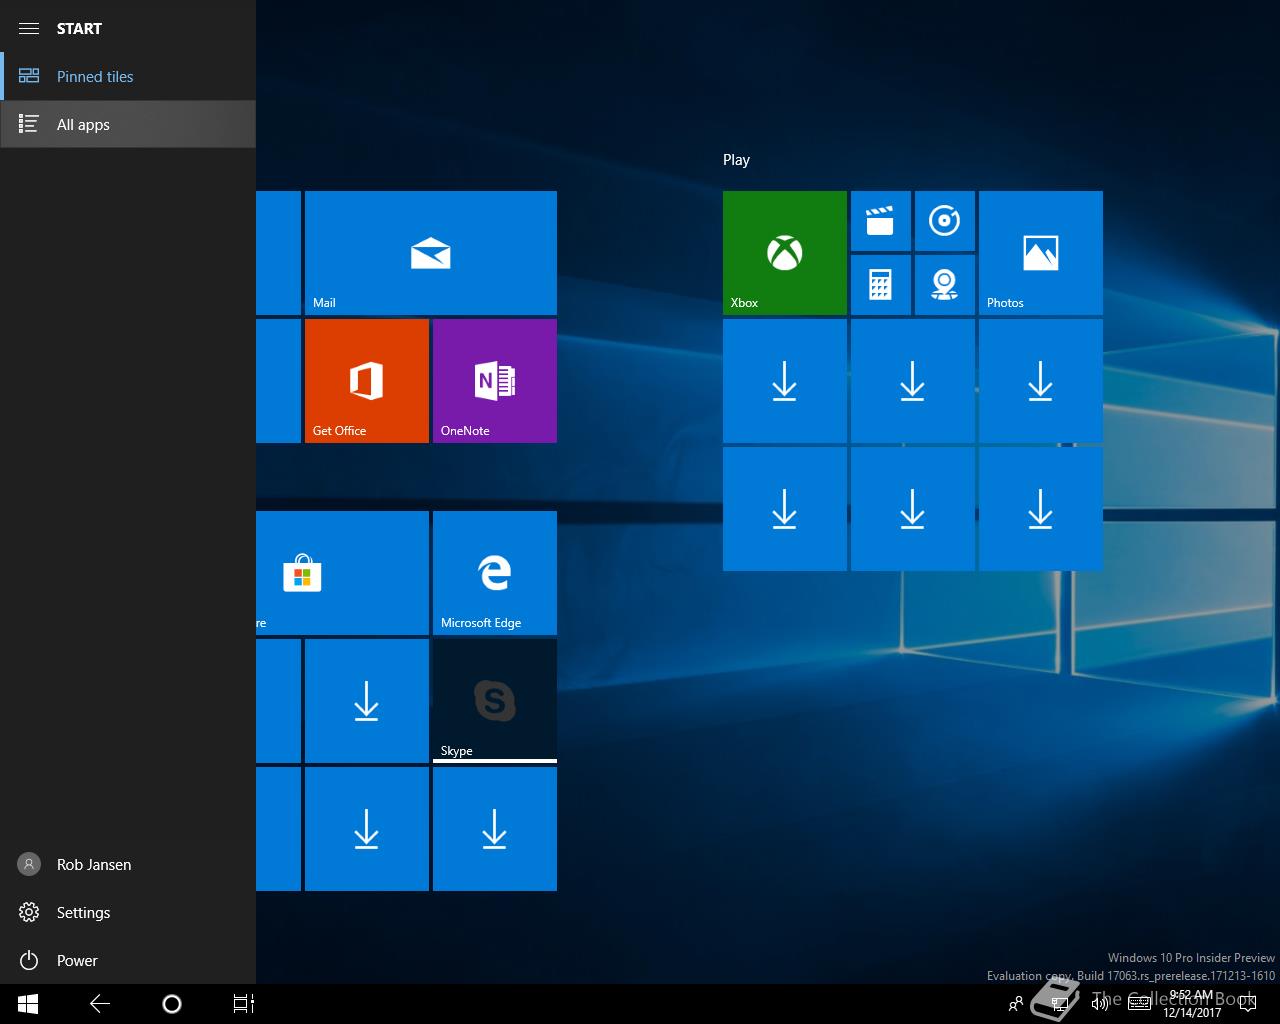The image size is (1280, 1024).
Task: Open People icon in system tray
Action: [1016, 1004]
